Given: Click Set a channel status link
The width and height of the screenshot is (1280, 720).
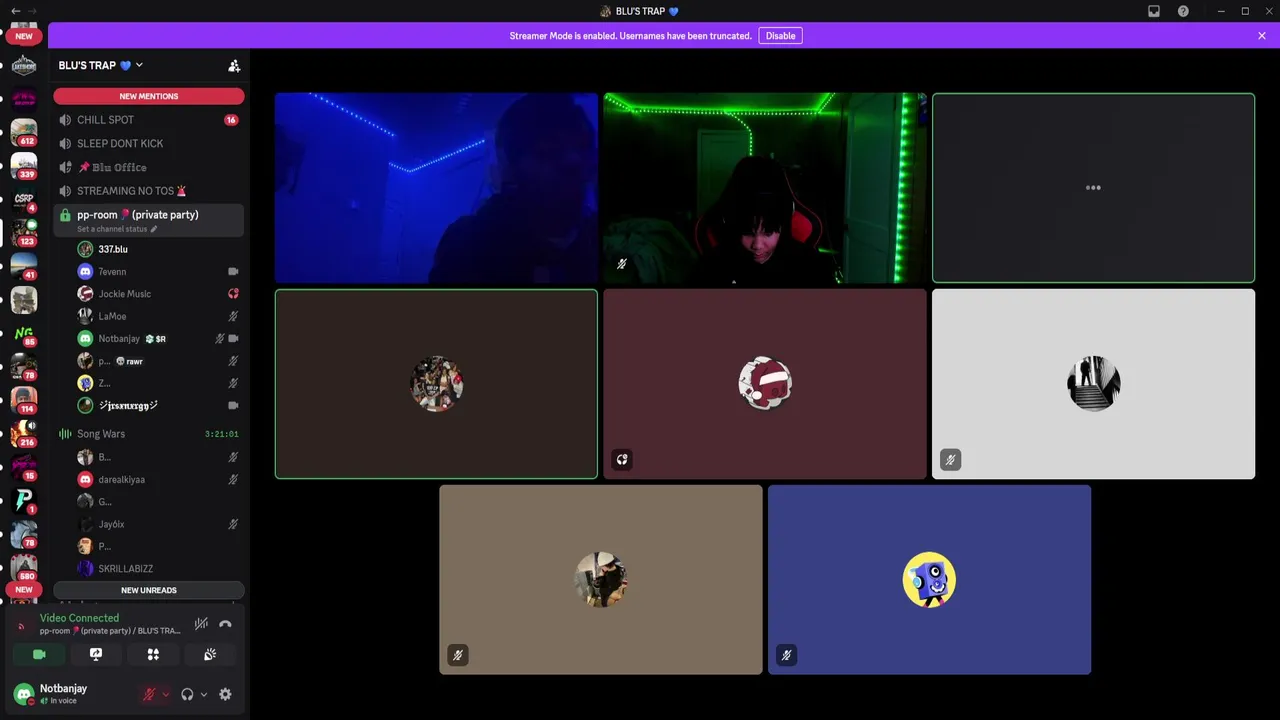Looking at the screenshot, I should pos(117,229).
